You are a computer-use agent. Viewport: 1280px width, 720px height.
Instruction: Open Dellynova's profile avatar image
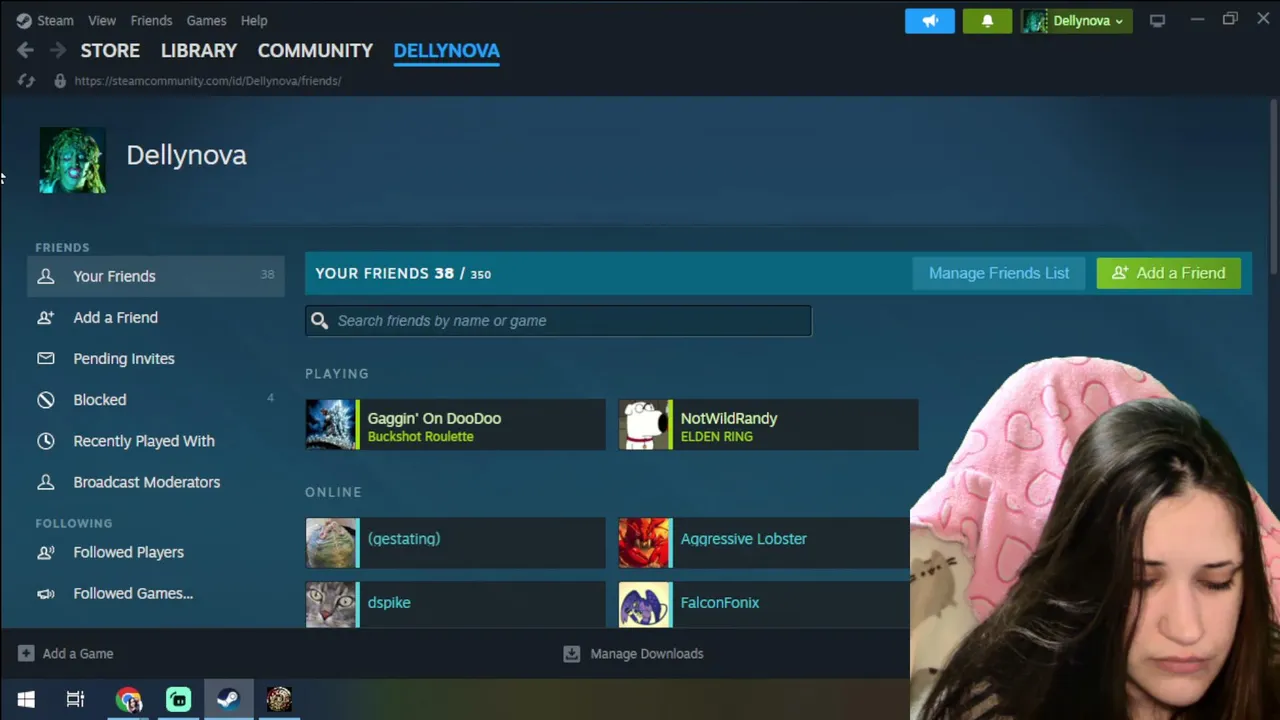click(73, 160)
